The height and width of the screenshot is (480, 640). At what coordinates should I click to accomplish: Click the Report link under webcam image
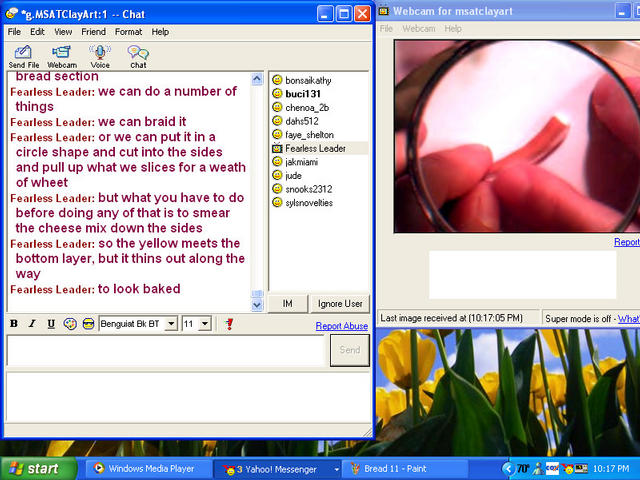point(627,242)
